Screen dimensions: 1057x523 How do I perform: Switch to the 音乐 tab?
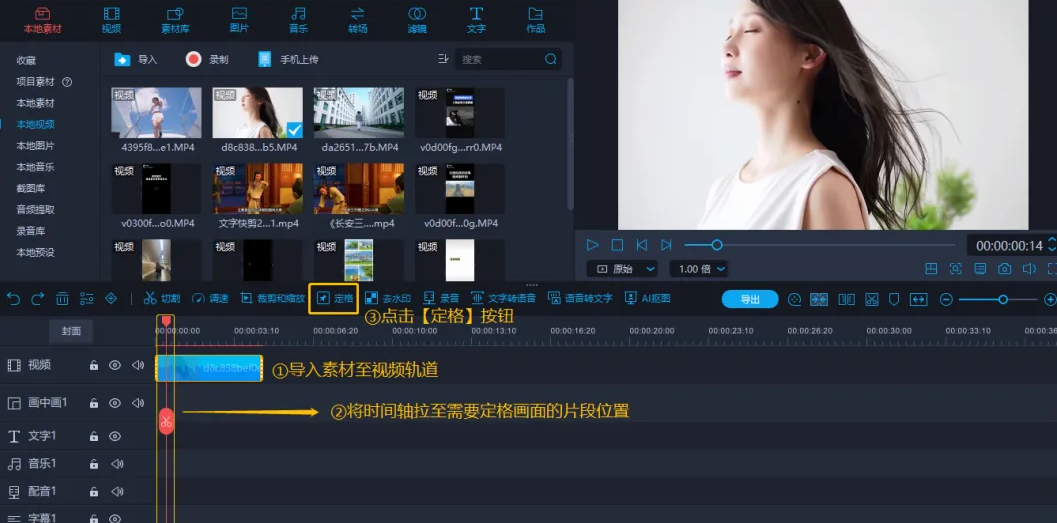pos(299,20)
